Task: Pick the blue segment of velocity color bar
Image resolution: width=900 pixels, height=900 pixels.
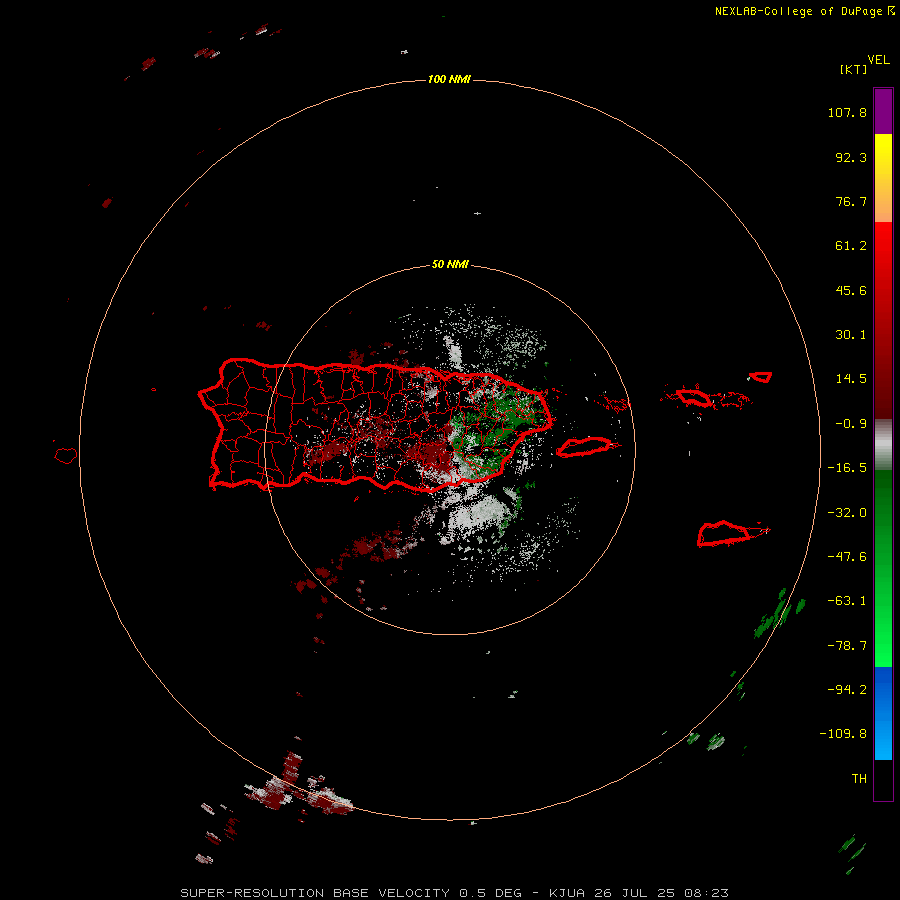Action: tap(883, 713)
